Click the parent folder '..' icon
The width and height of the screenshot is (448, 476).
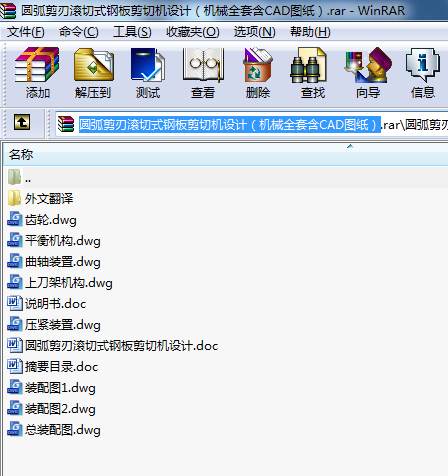coord(14,177)
